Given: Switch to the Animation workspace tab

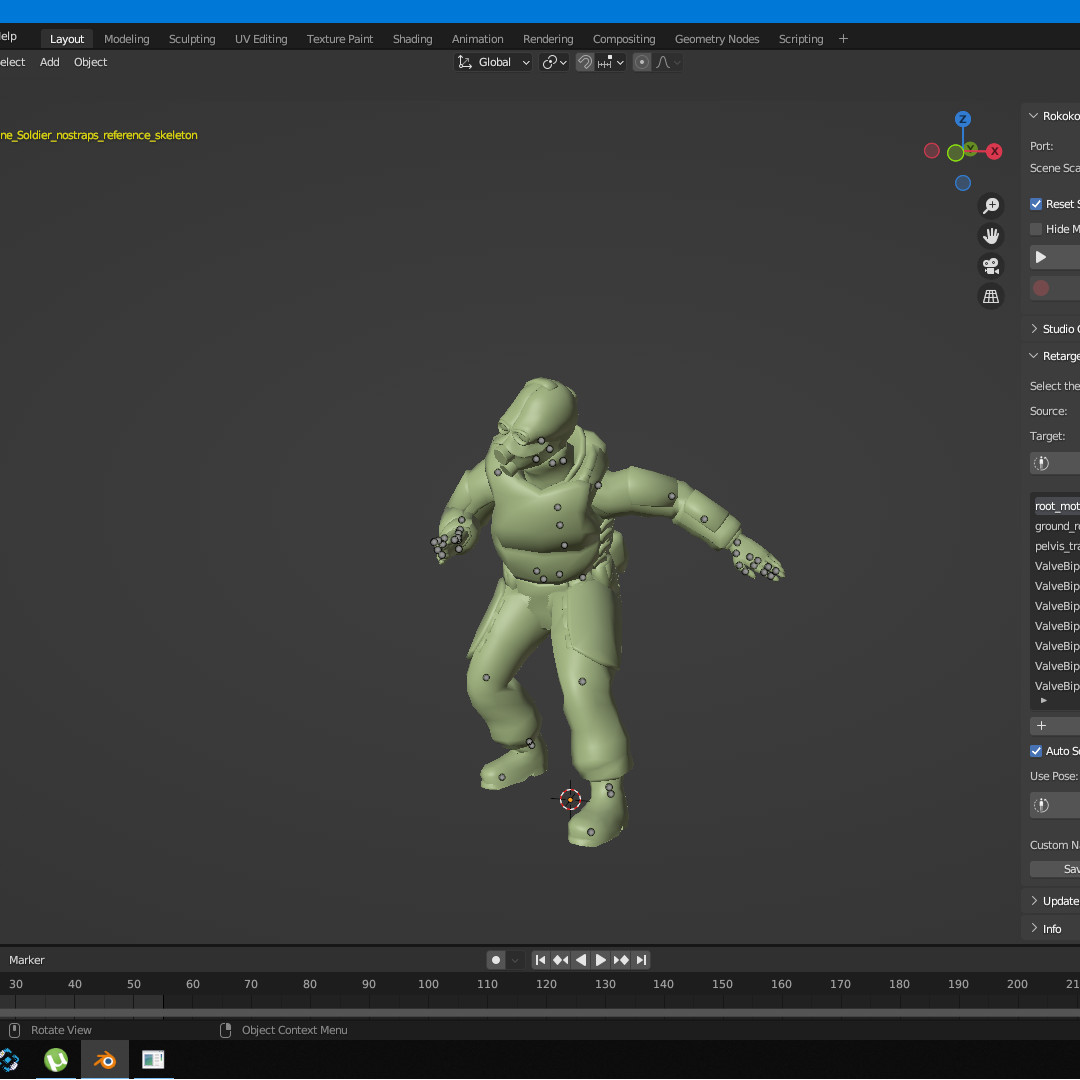Looking at the screenshot, I should point(477,39).
